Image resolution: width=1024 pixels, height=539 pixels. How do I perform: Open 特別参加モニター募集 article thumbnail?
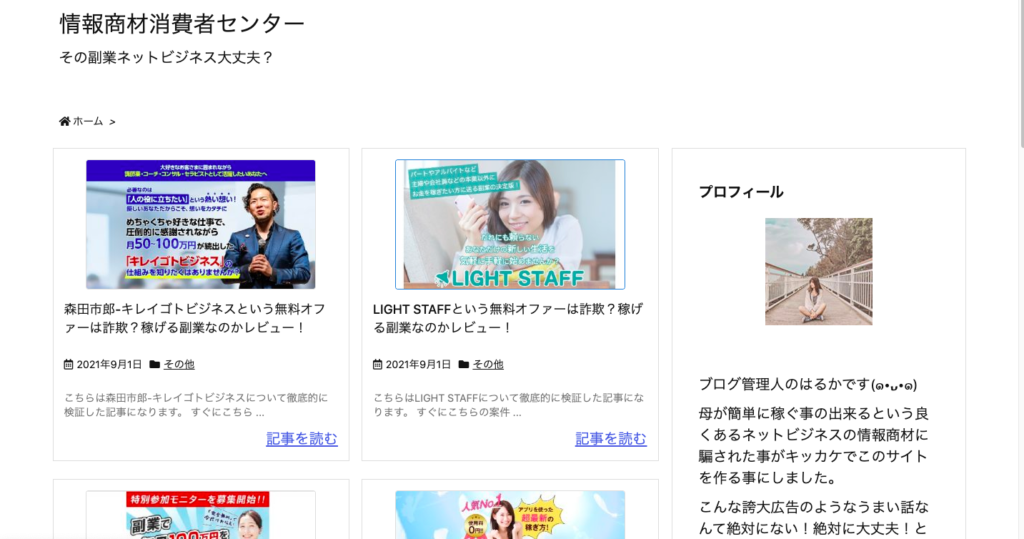[200, 515]
